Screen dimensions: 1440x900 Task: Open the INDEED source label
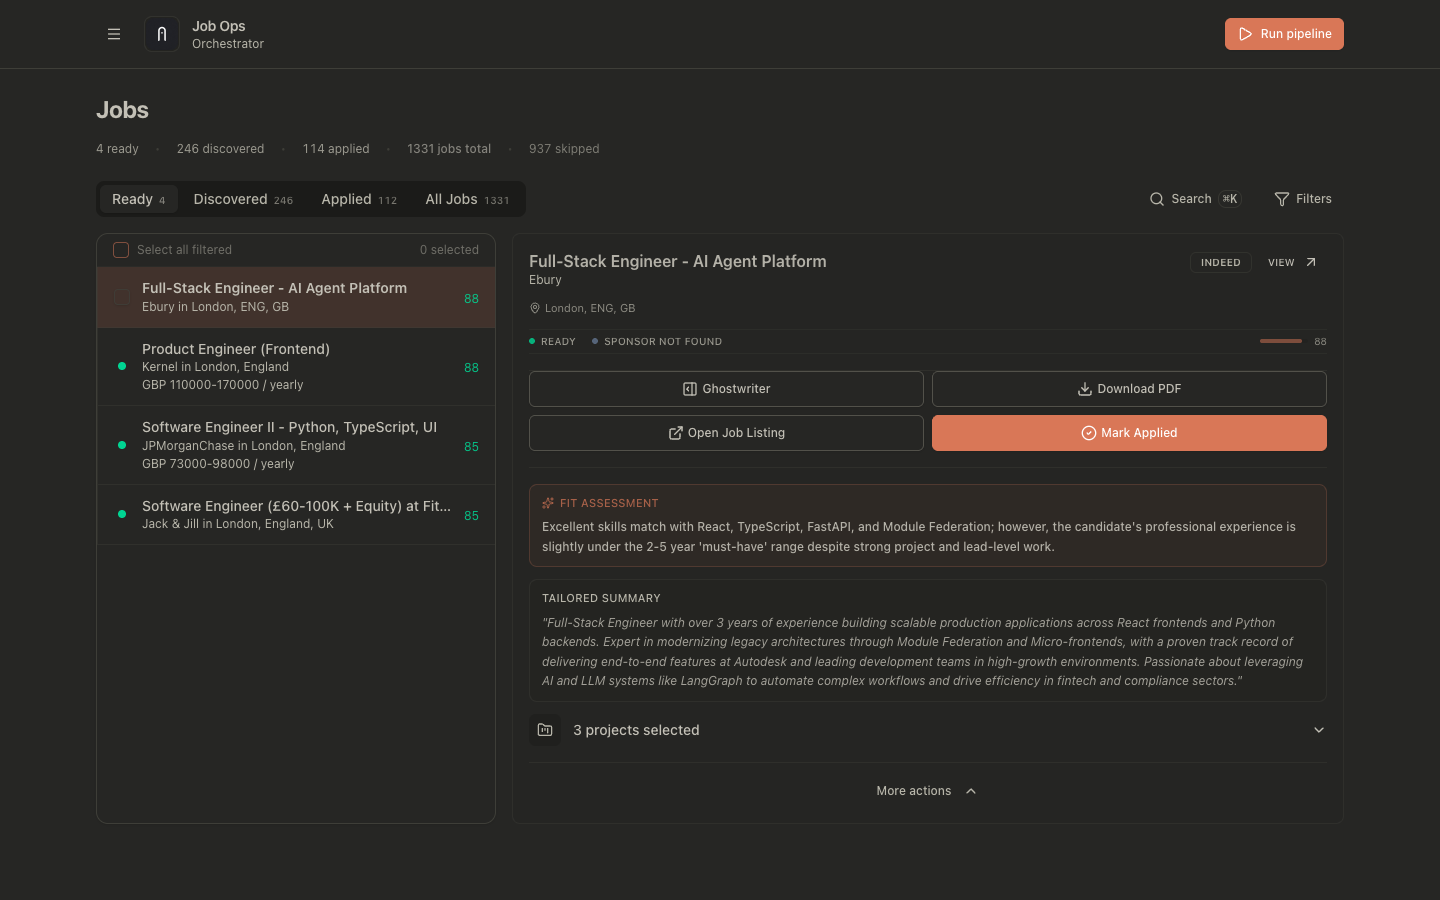coord(1220,261)
